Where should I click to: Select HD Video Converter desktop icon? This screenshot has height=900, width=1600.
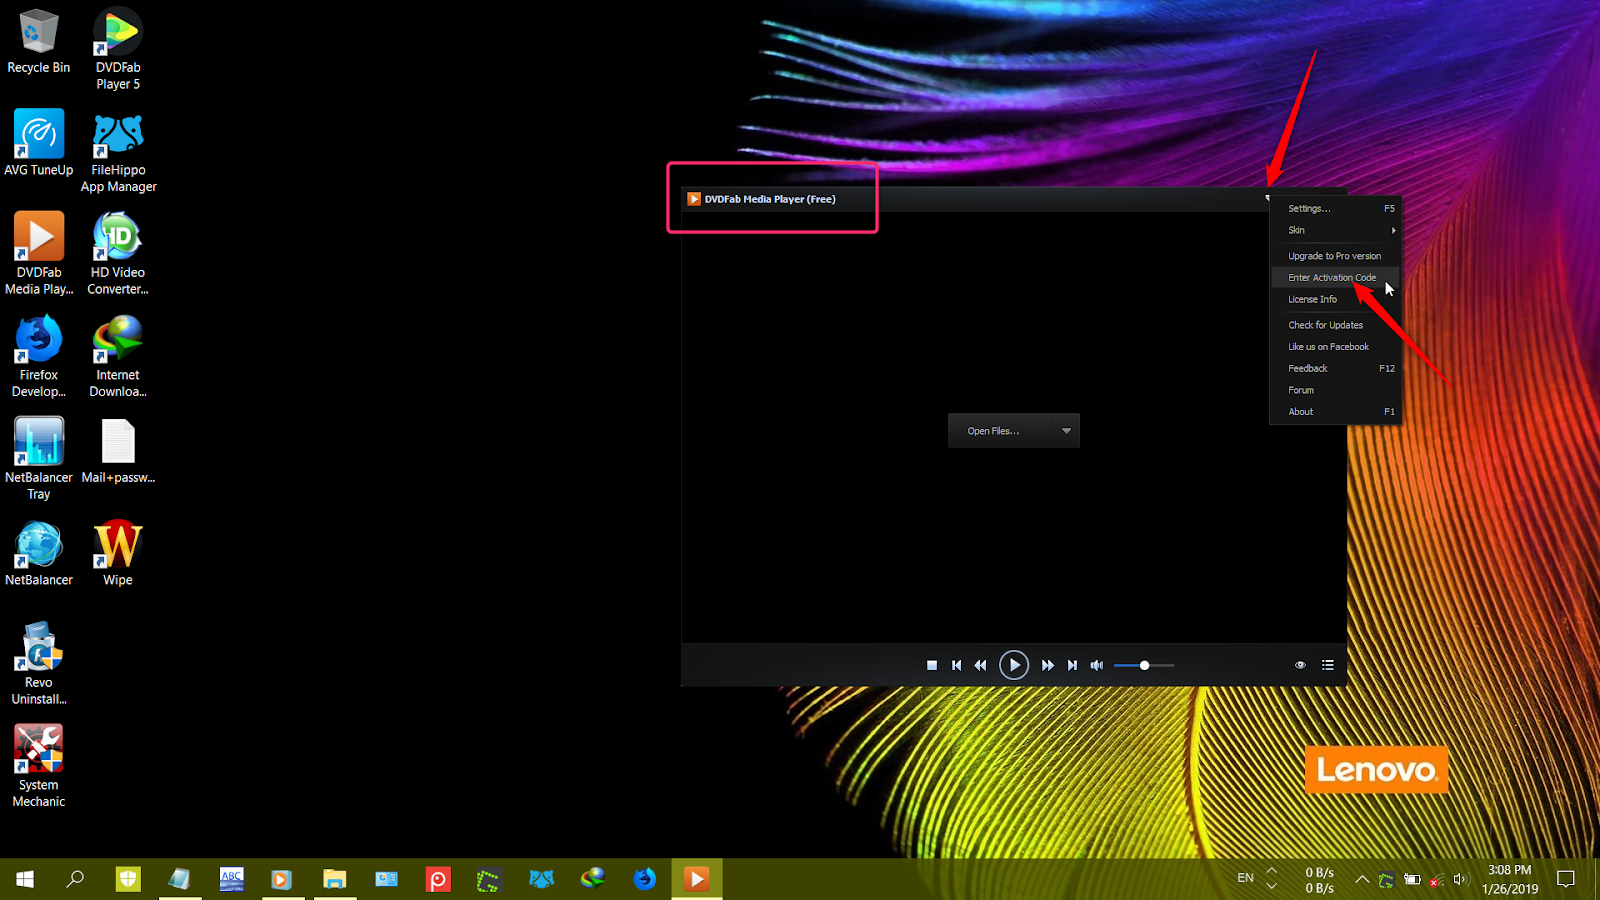[118, 253]
